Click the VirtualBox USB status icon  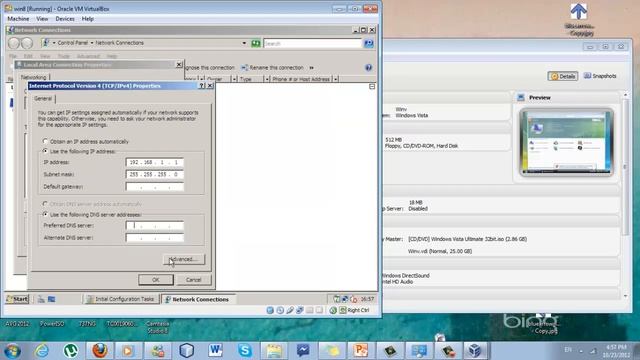pyautogui.click(x=290, y=310)
